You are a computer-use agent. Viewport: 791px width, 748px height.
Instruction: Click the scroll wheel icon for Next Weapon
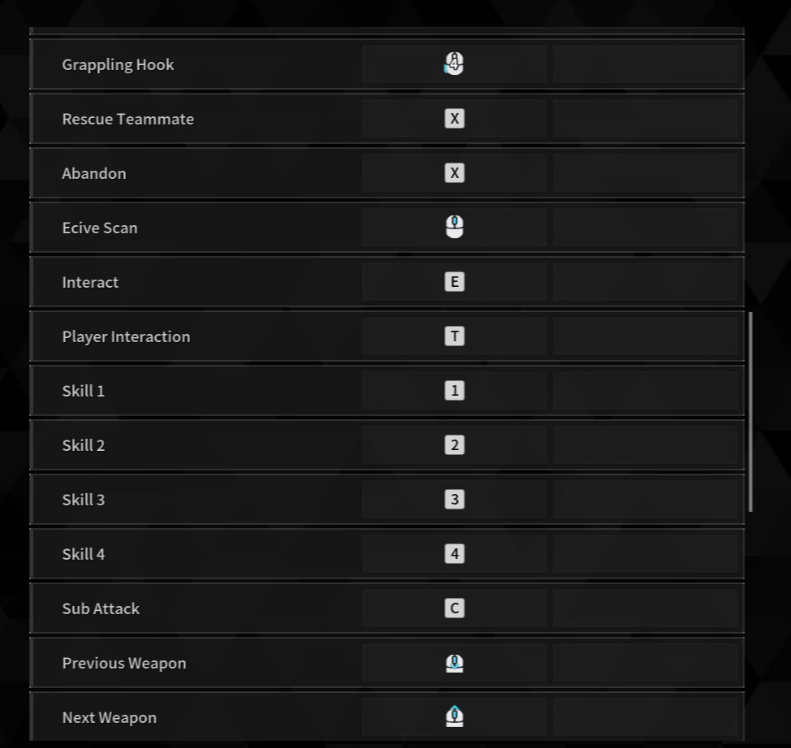(454, 717)
